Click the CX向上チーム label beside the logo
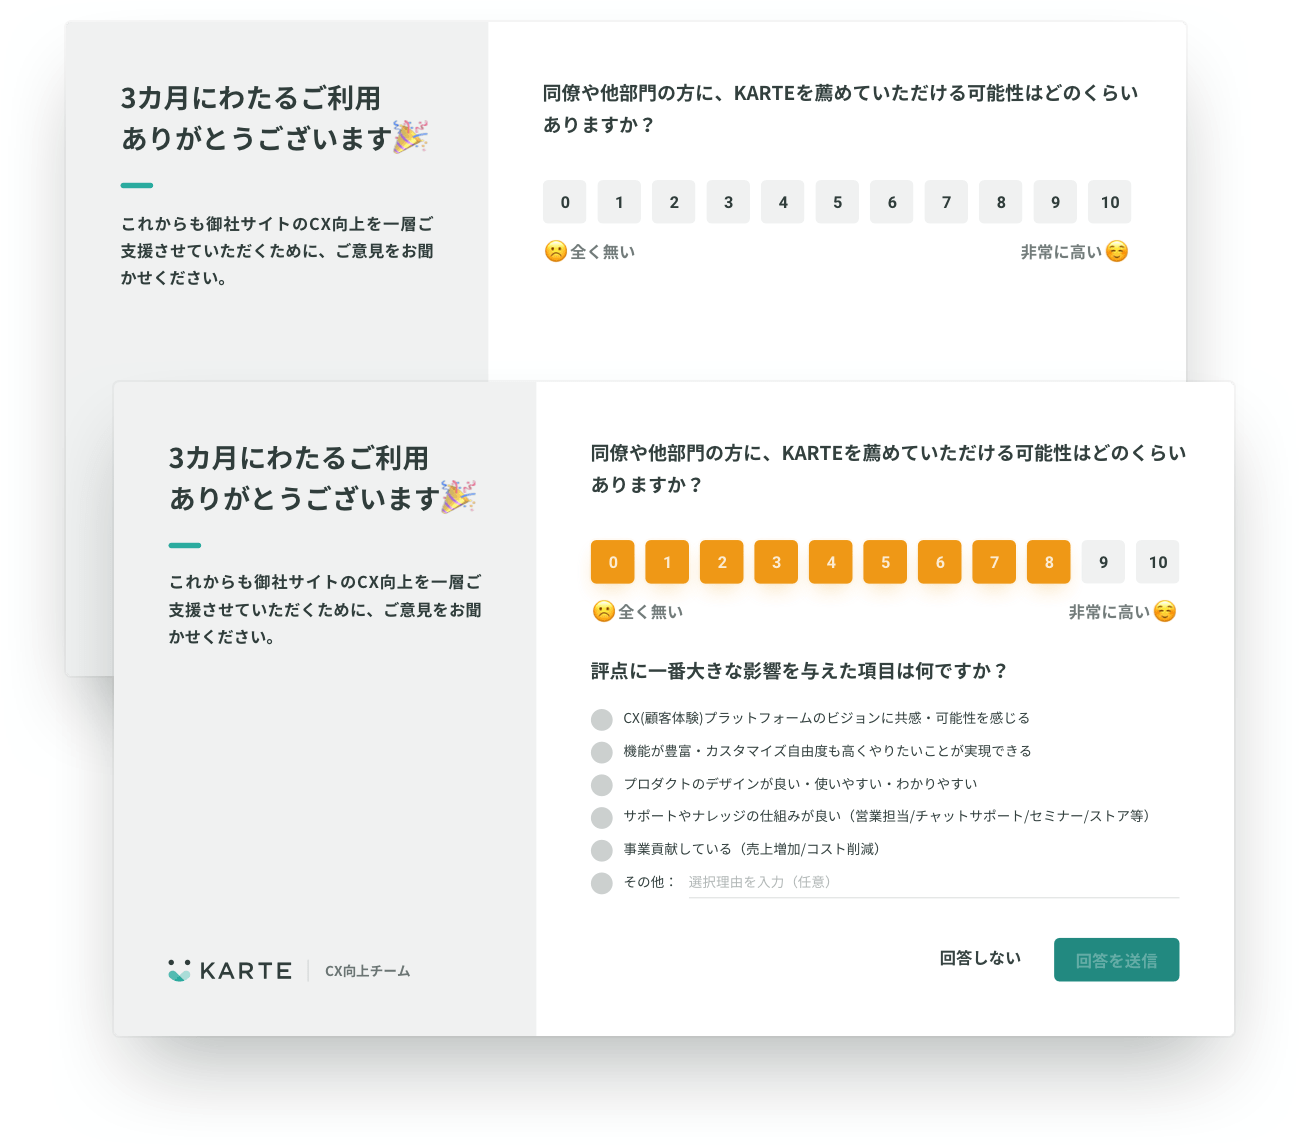Screen dimensions: 1300x1146 click(x=367, y=971)
